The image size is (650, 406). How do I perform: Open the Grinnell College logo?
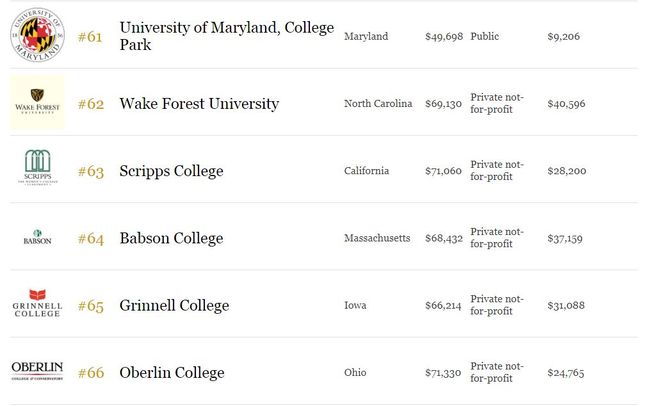[x=37, y=303]
